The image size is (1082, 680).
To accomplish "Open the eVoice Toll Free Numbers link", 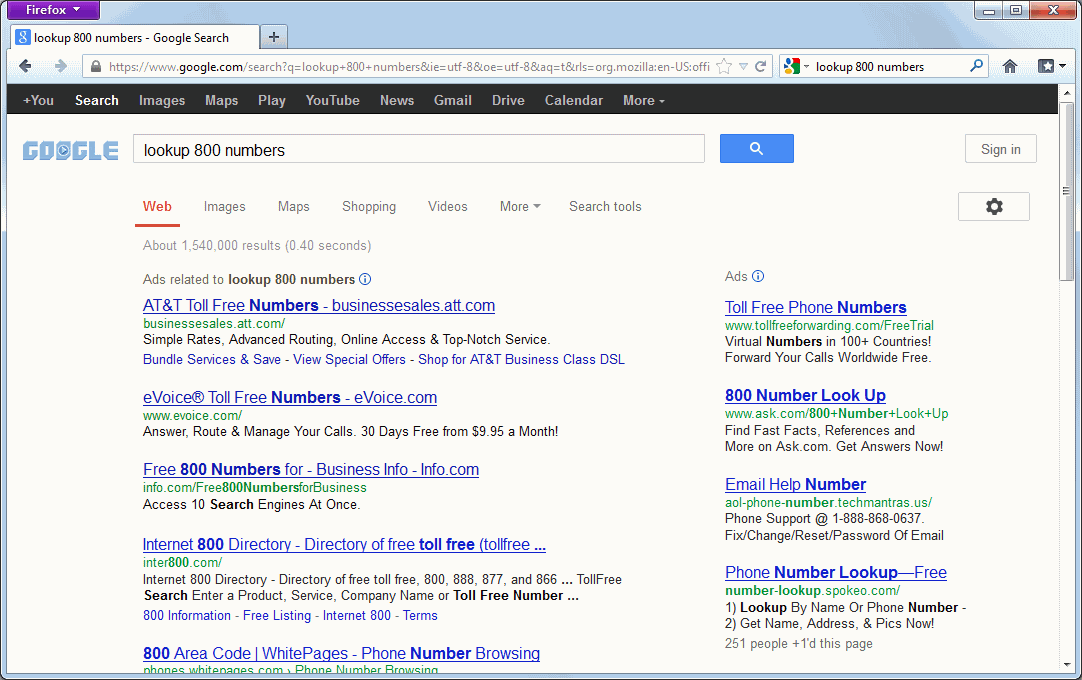I will tap(290, 397).
